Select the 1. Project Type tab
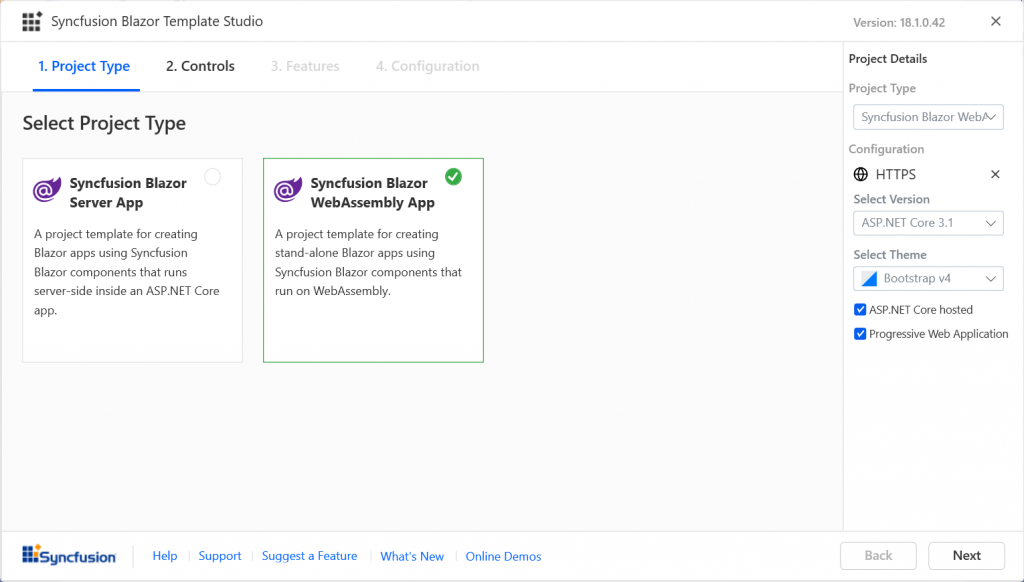 click(x=84, y=67)
